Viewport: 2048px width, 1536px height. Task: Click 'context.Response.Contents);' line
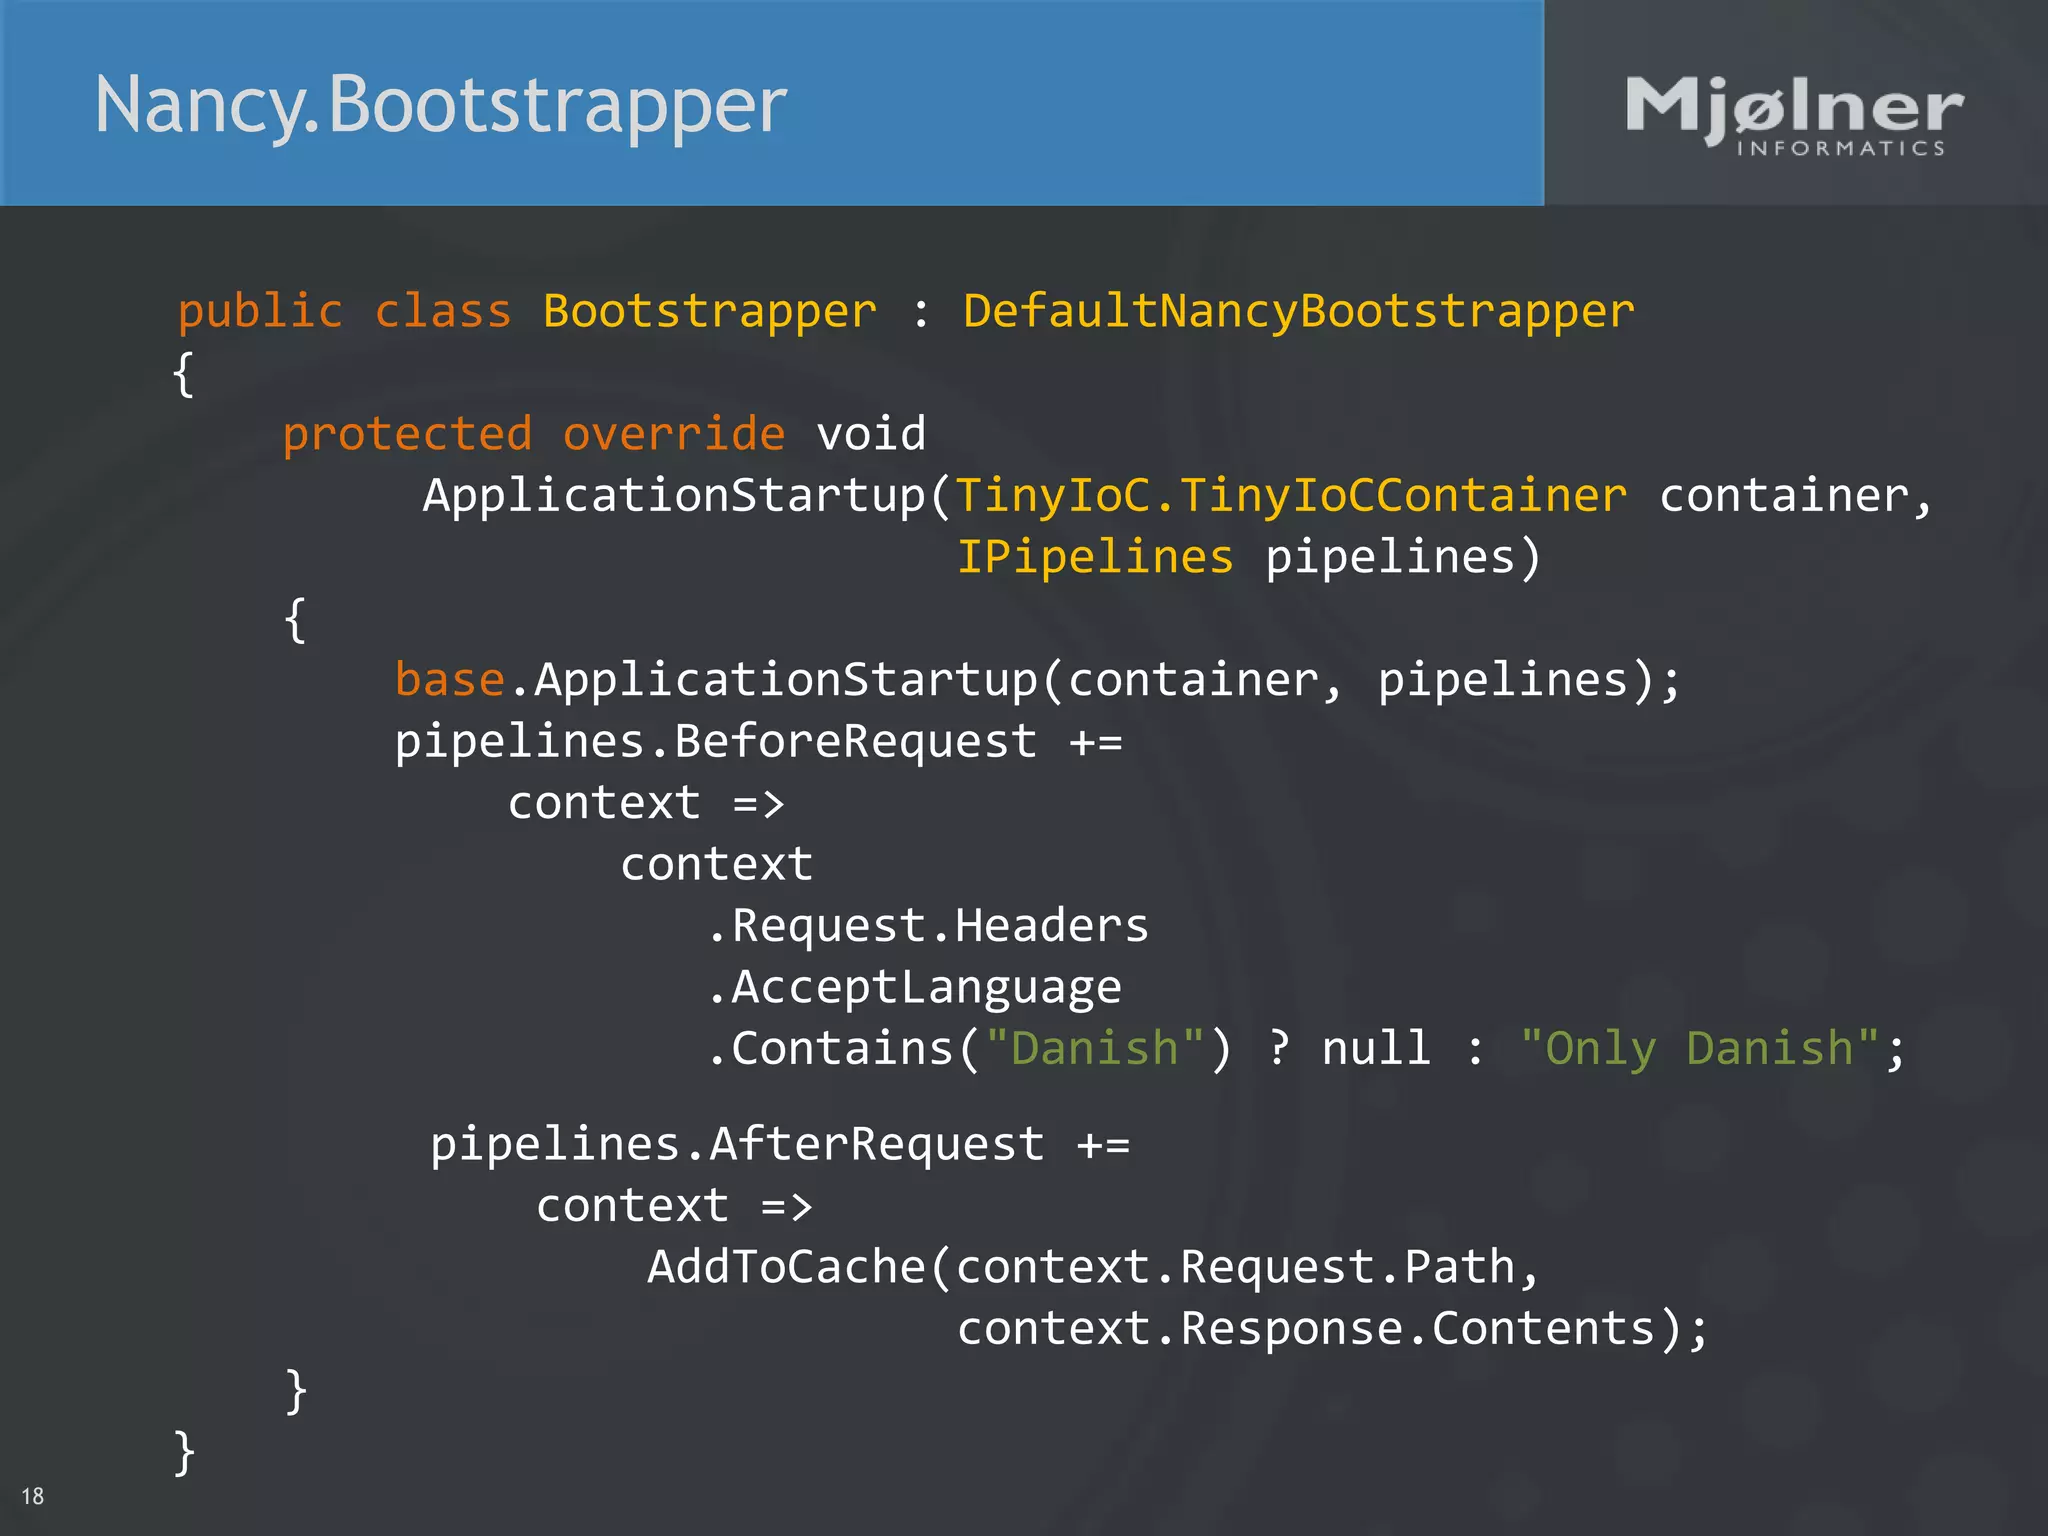click(x=1333, y=1329)
